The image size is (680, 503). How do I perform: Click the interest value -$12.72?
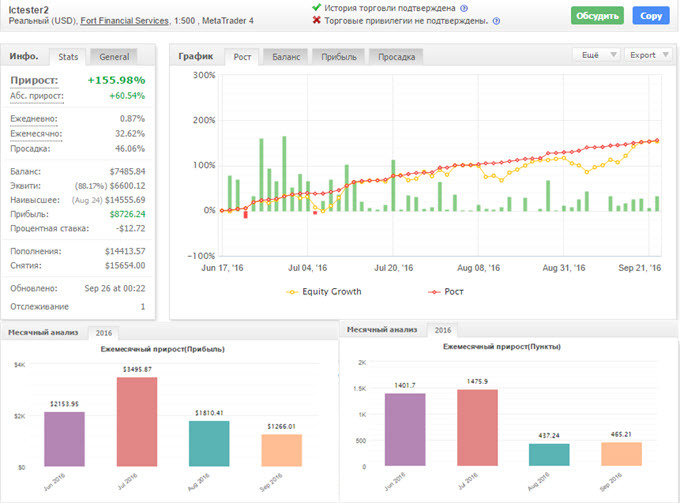131,229
